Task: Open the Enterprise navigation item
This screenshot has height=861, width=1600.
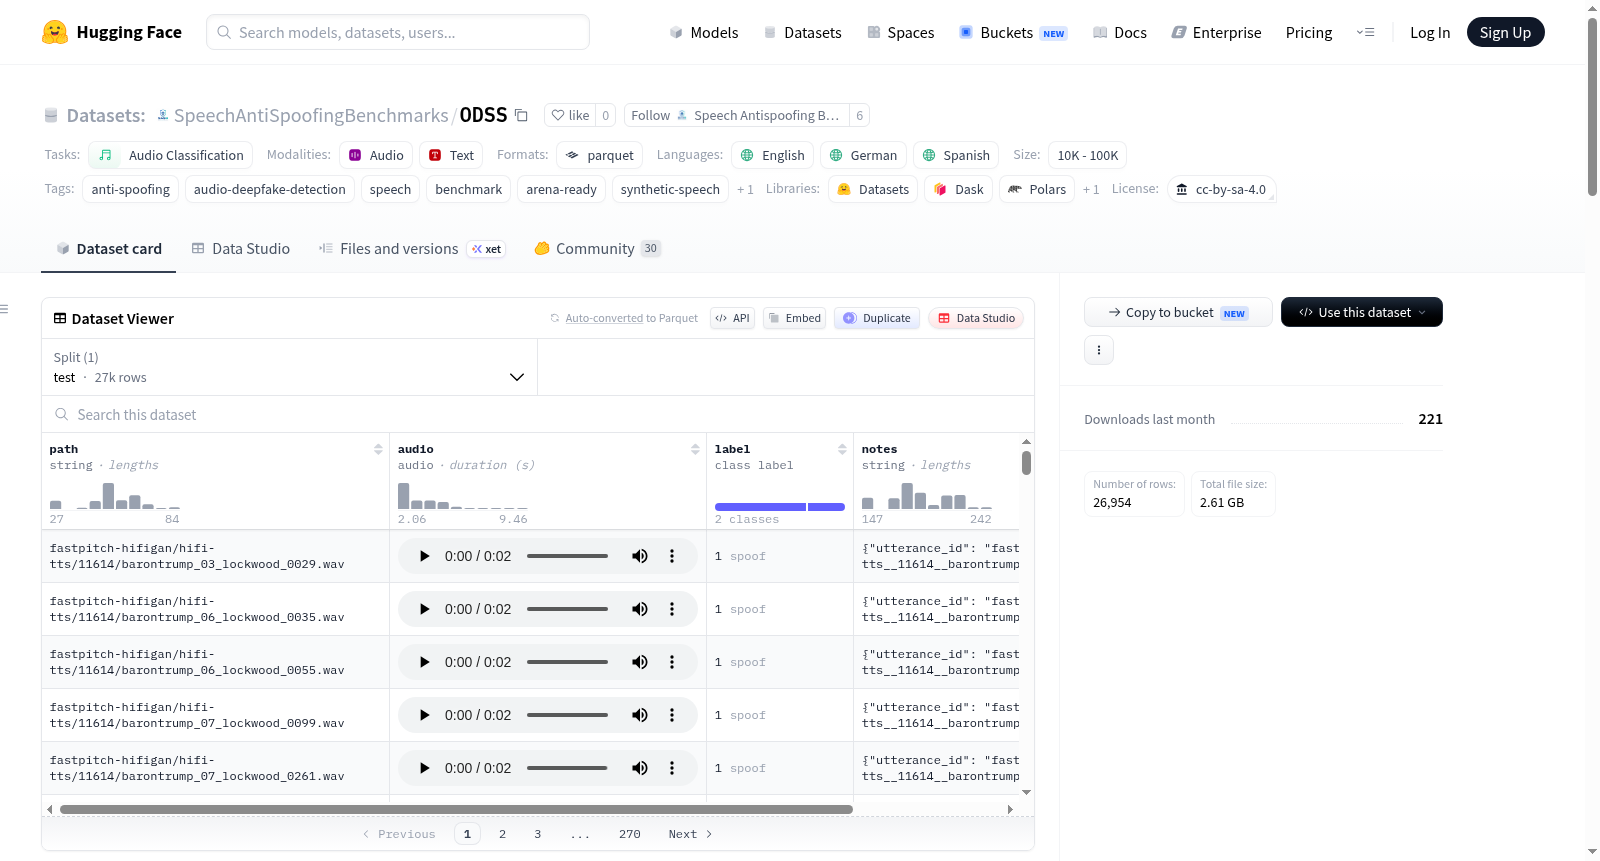Action: coord(1216,32)
